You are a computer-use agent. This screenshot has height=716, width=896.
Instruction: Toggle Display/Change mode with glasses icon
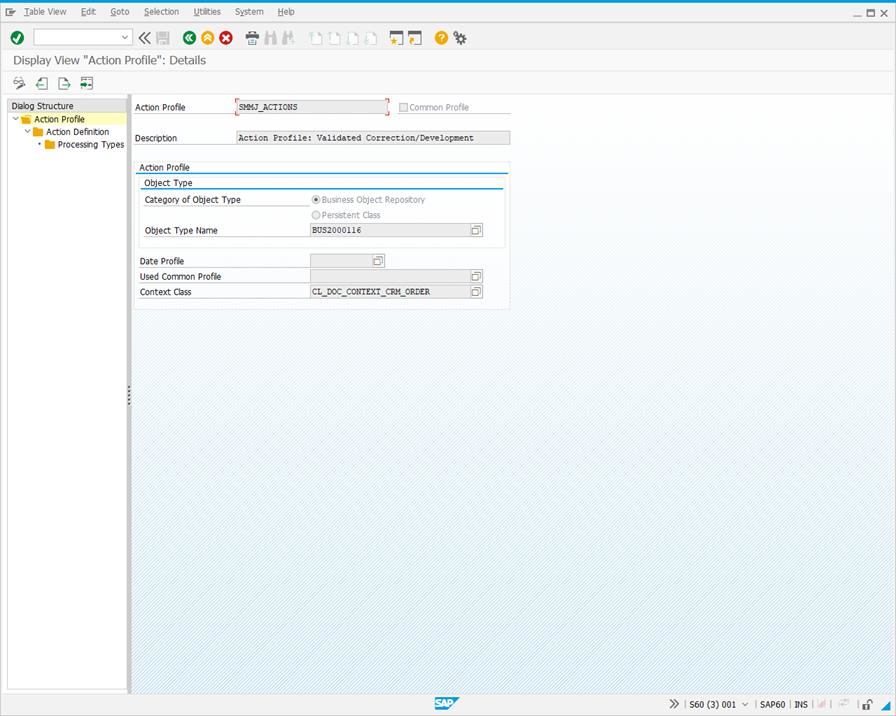[18, 83]
